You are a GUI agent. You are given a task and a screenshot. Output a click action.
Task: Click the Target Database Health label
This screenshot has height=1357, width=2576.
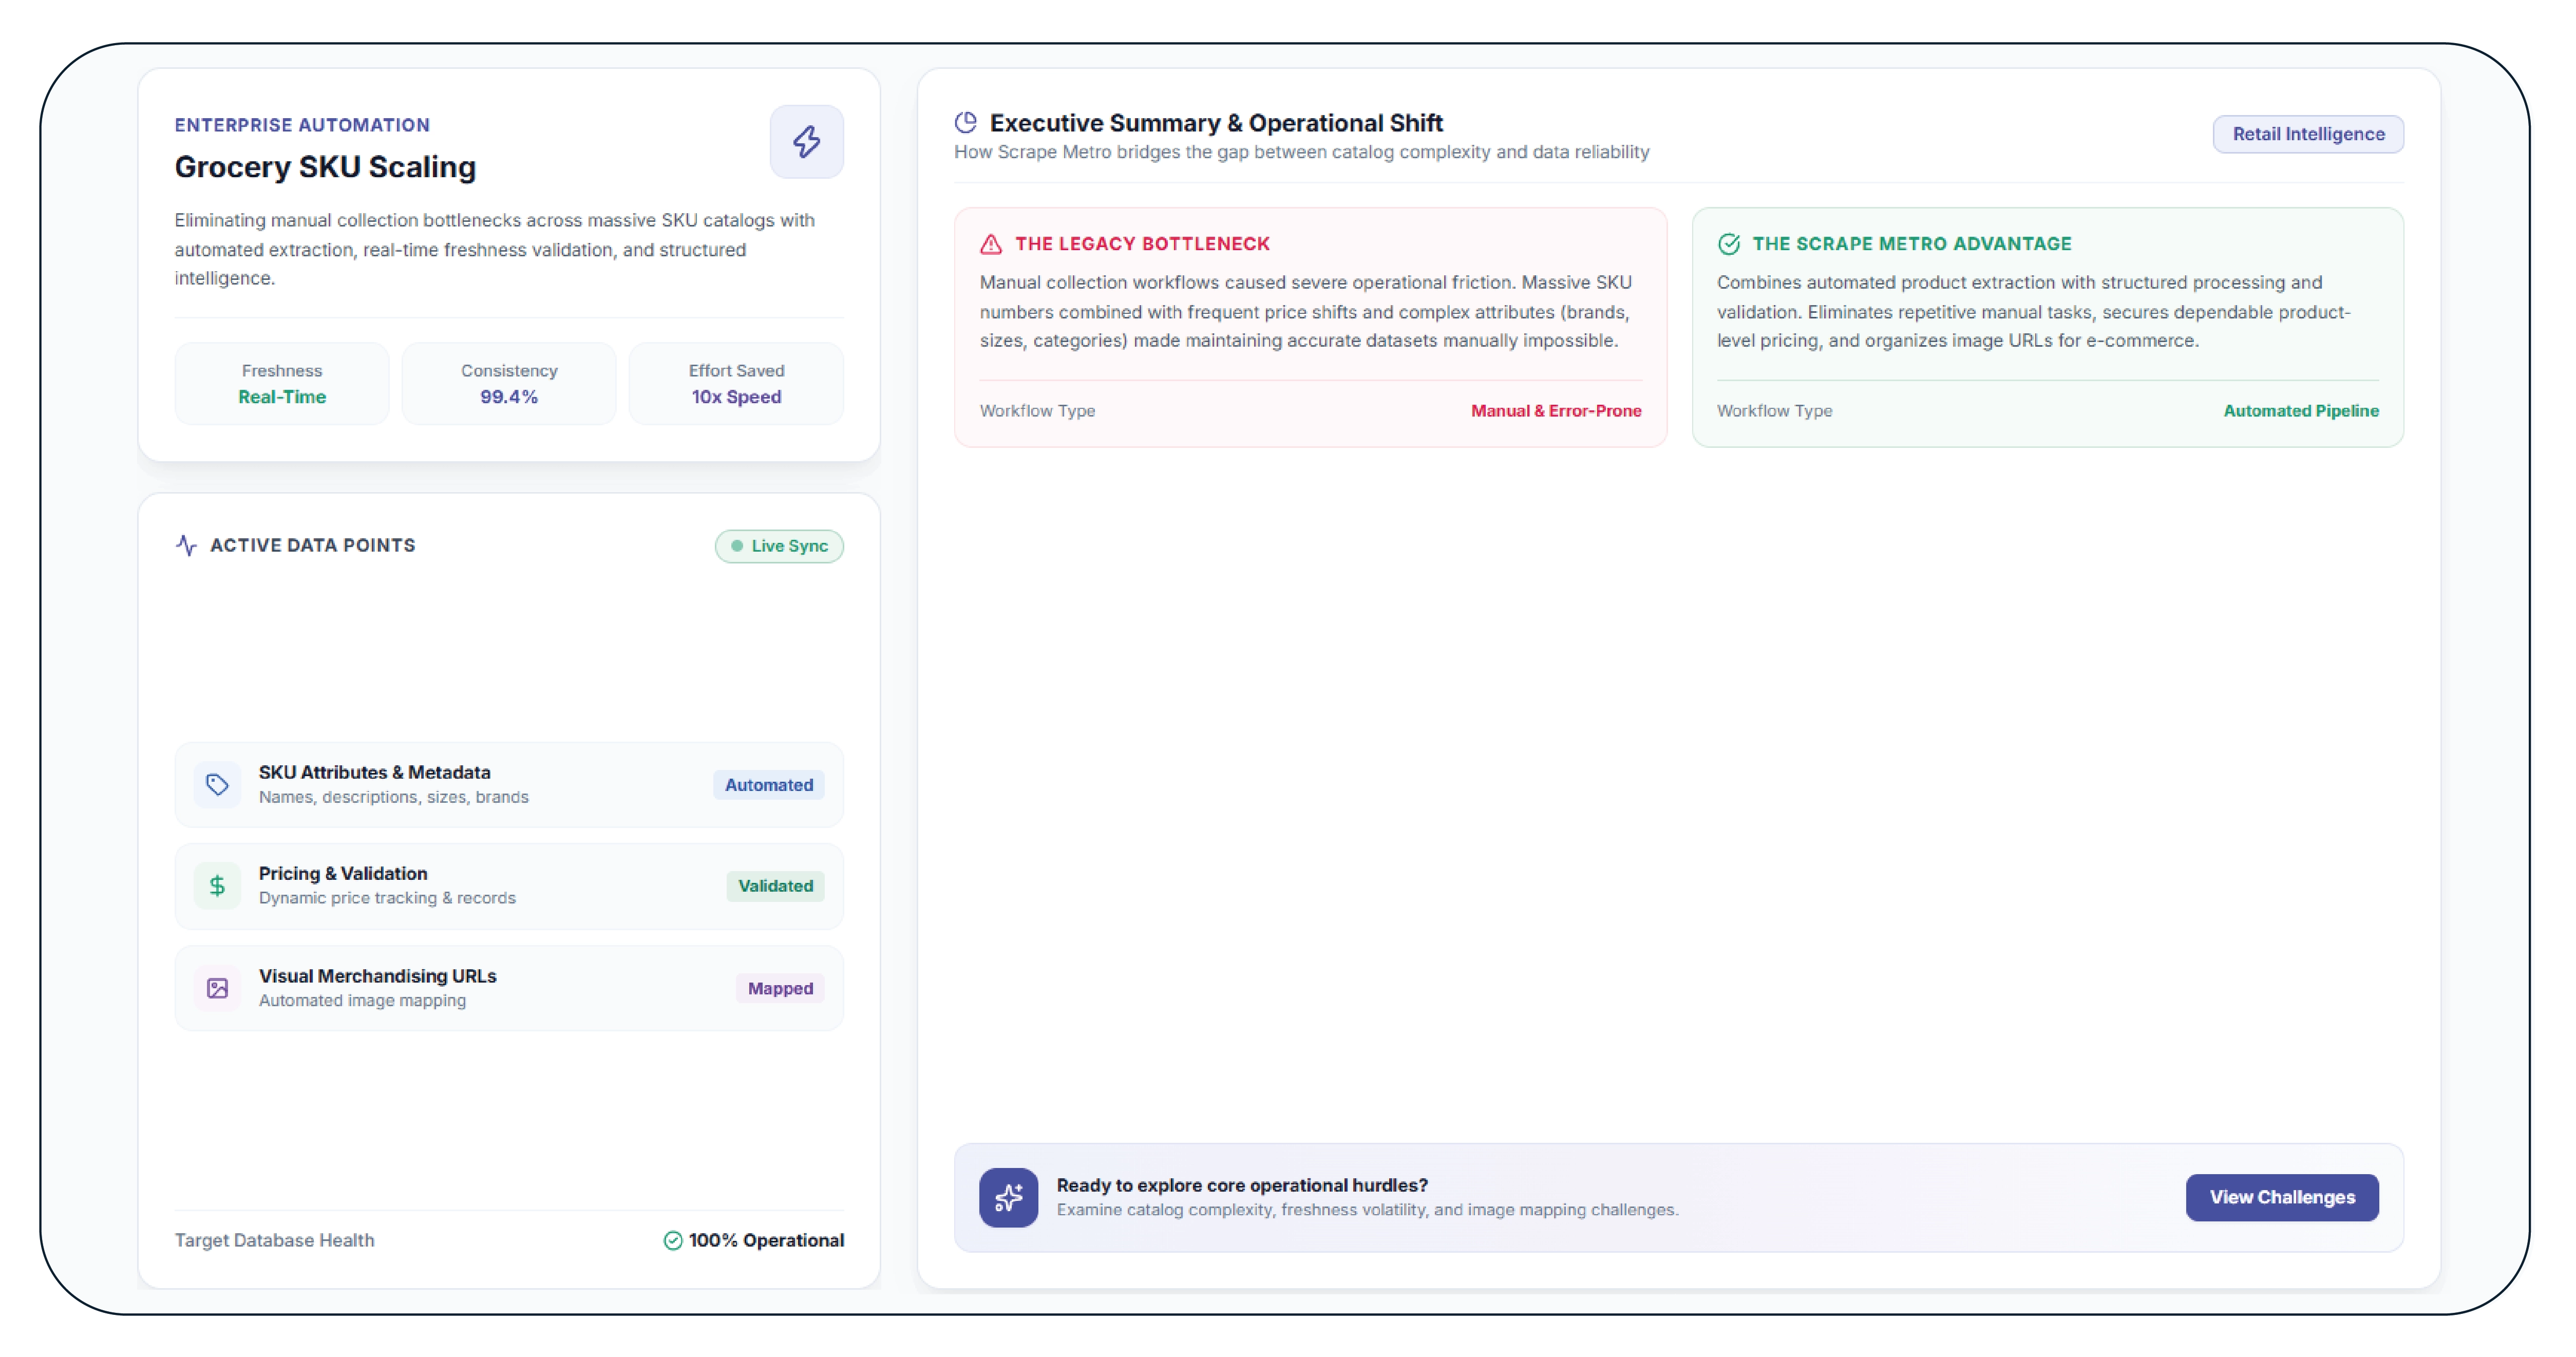[x=275, y=1240]
